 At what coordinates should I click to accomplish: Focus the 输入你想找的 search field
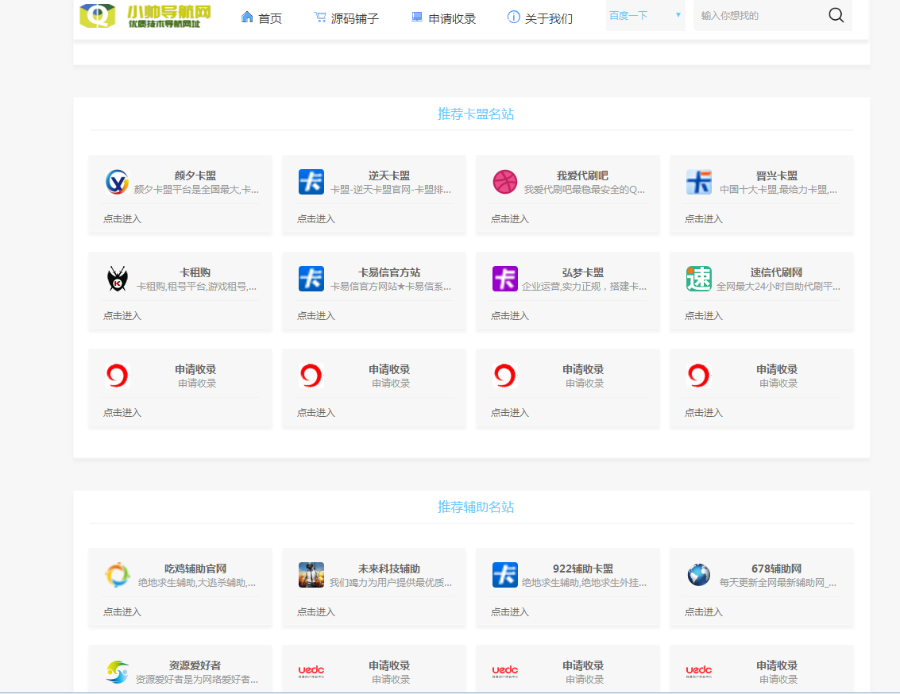[x=758, y=15]
